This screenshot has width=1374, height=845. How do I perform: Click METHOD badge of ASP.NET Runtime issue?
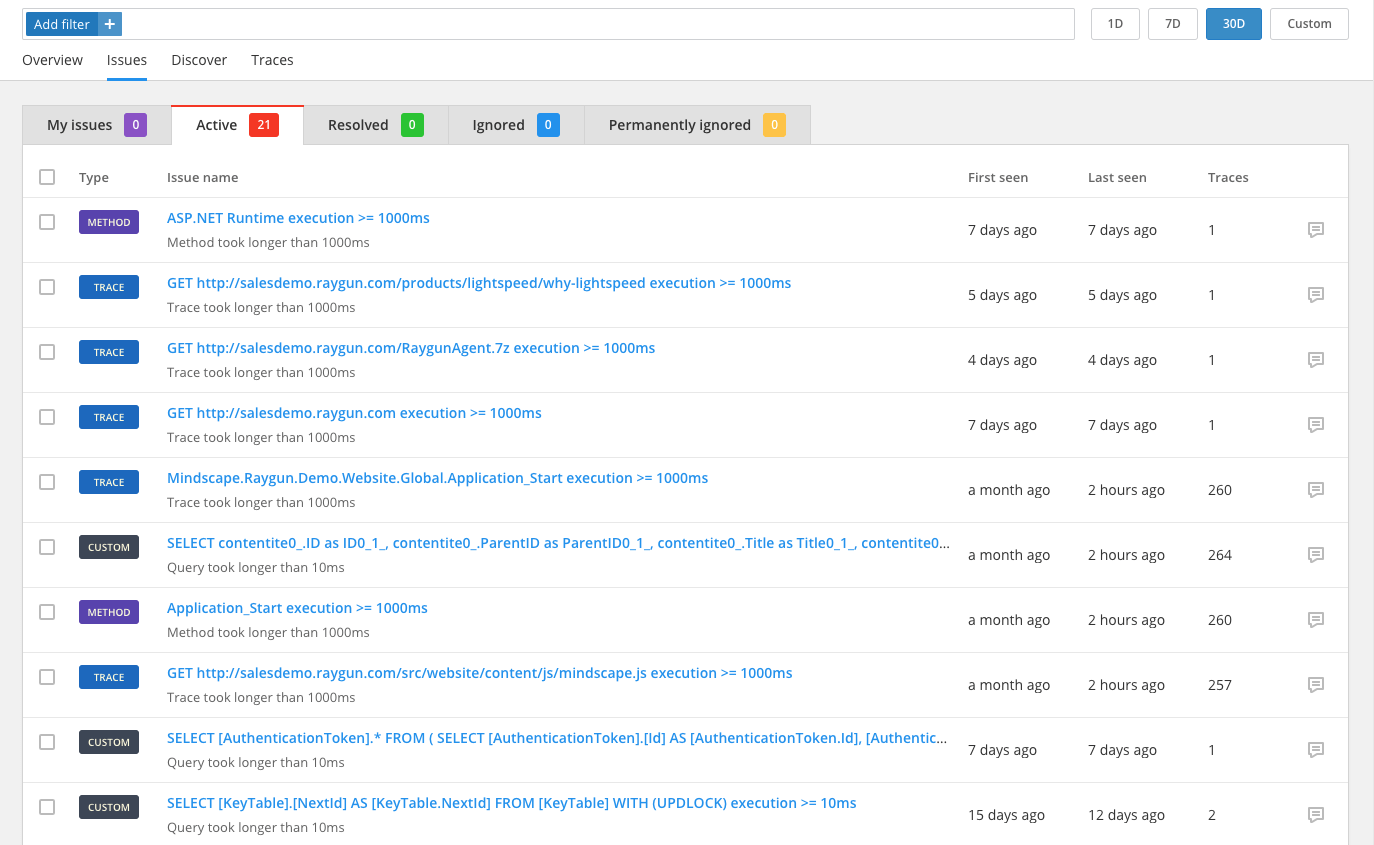point(109,222)
